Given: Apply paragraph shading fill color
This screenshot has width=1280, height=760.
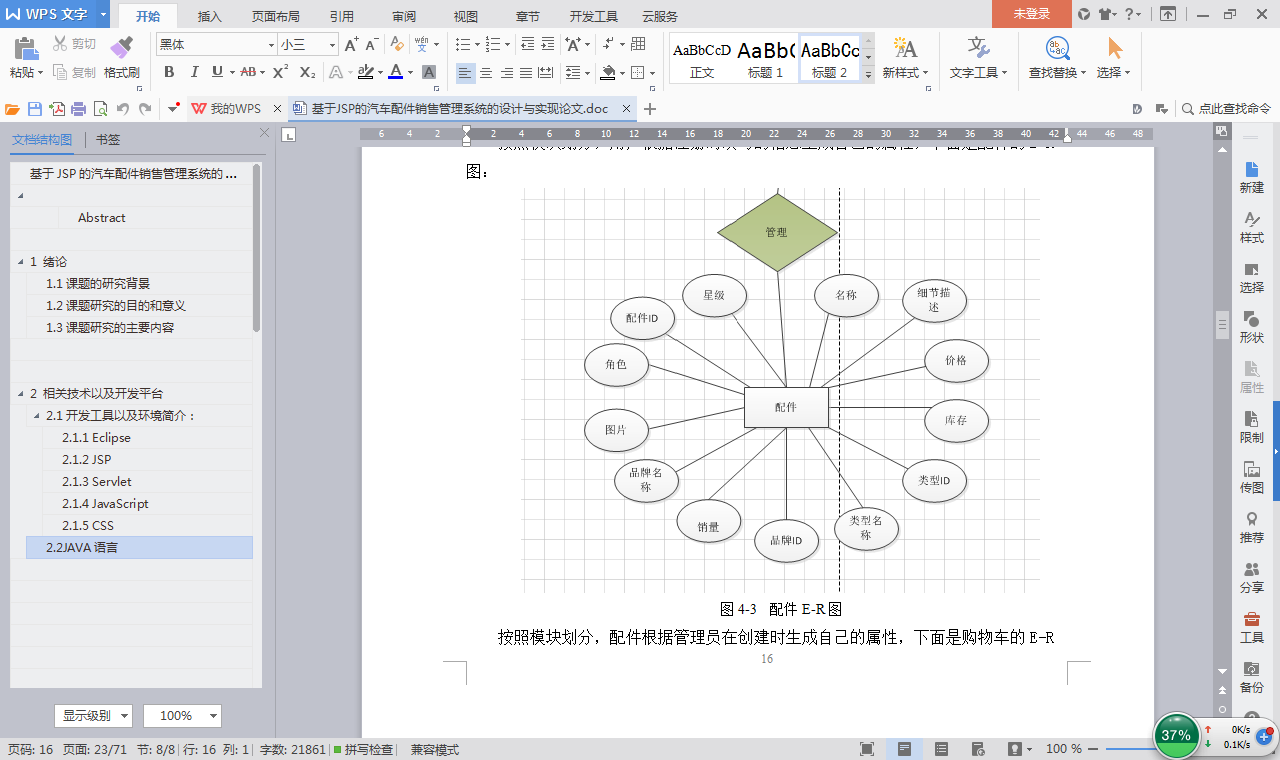Looking at the screenshot, I should (x=607, y=72).
